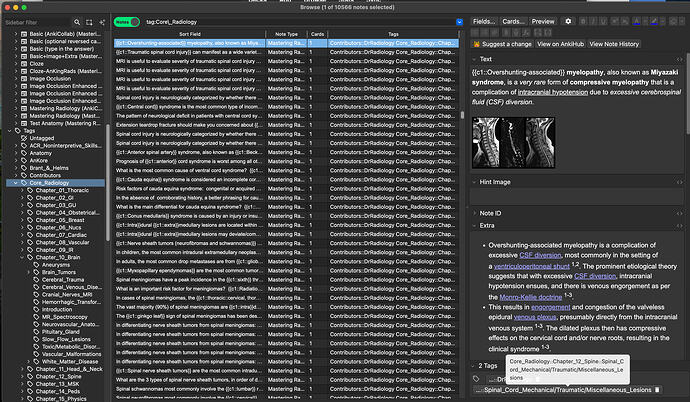Expand the Cloze note type entry

click(x=16, y=63)
